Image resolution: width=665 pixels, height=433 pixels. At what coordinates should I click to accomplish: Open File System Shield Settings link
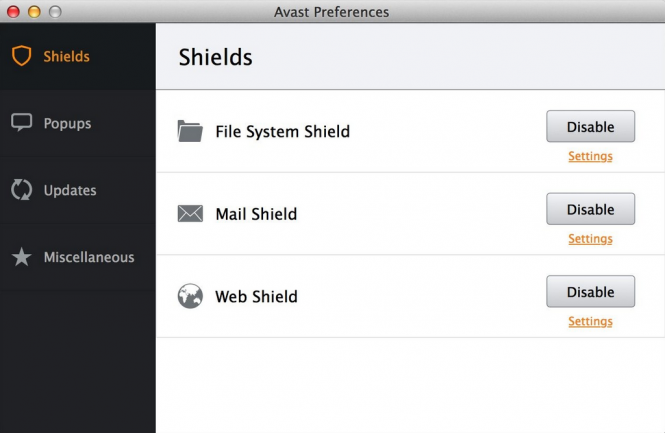[x=590, y=156]
